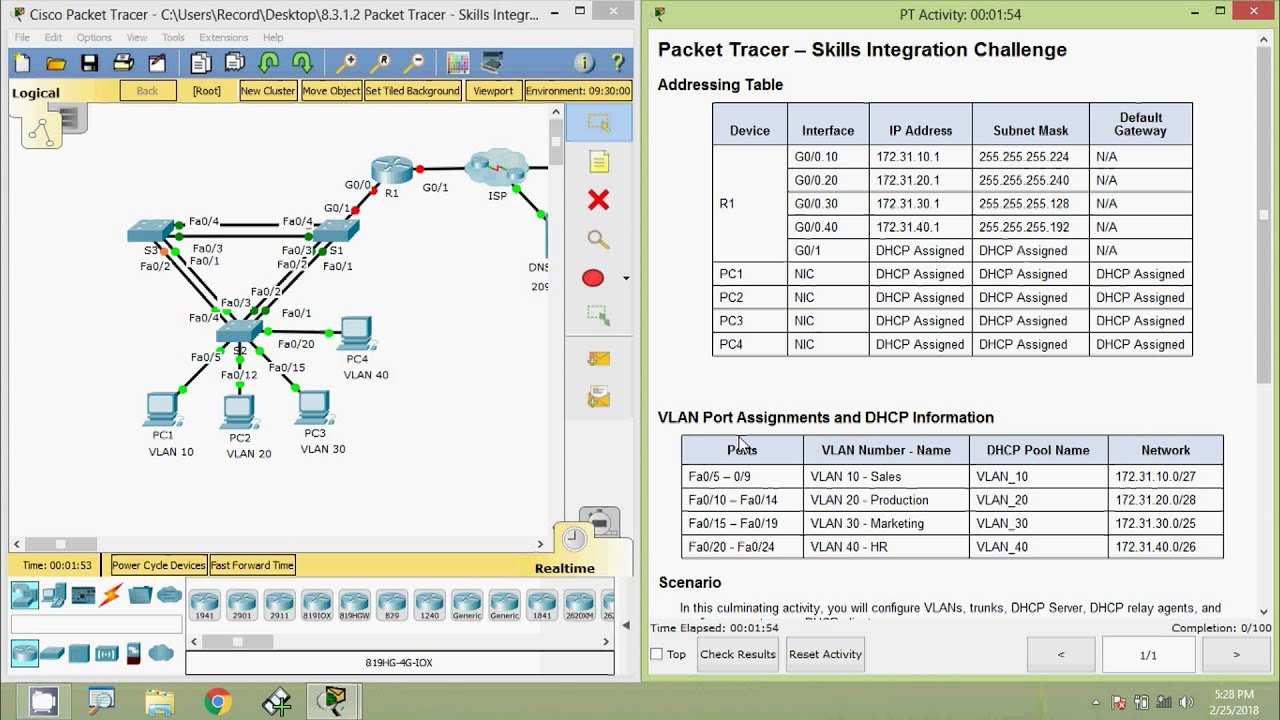Open the Tools menu

pos(173,37)
